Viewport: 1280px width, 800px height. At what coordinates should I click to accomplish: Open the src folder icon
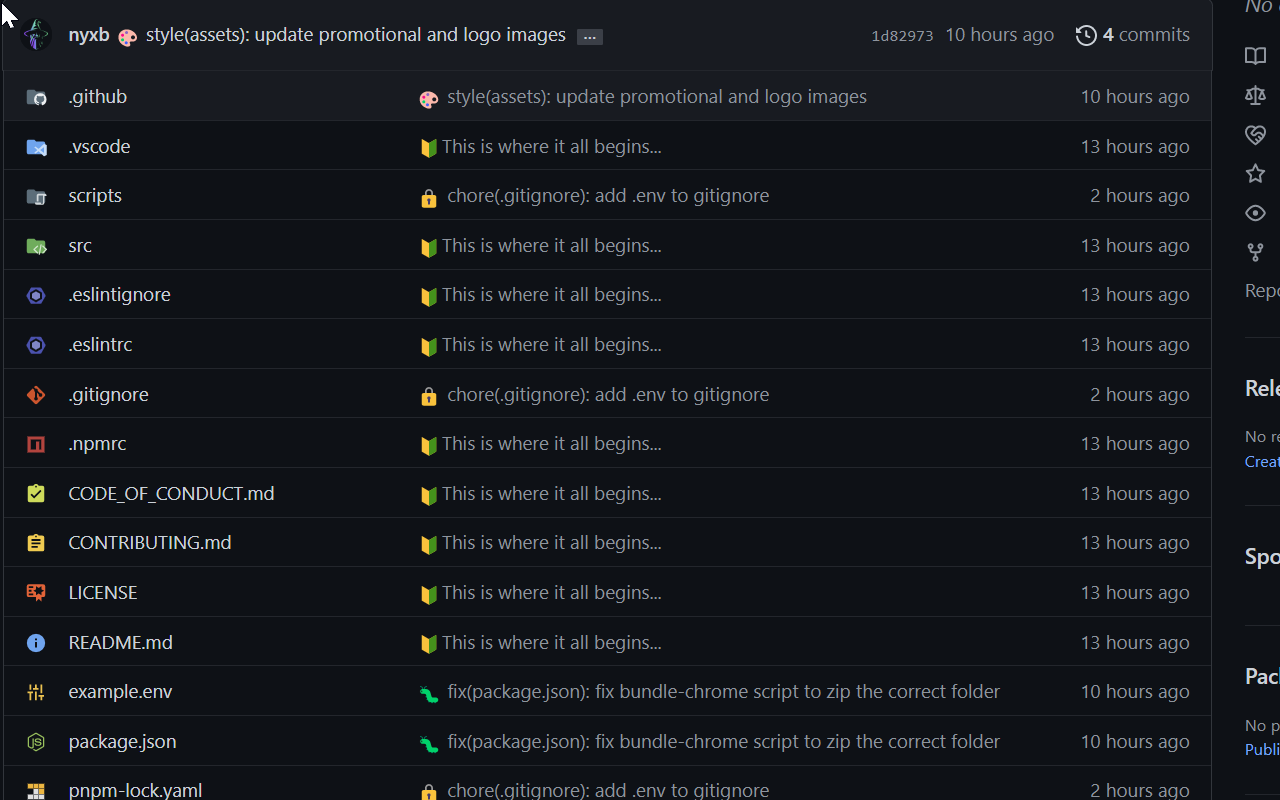click(x=36, y=246)
